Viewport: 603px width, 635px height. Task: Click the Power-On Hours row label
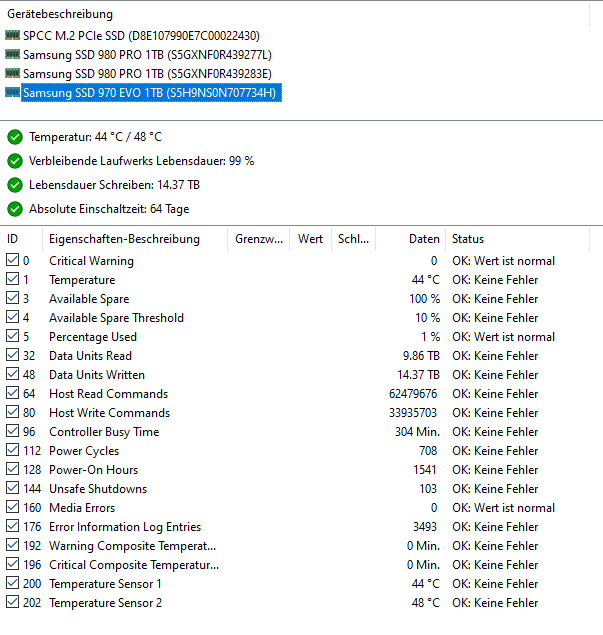tap(94, 470)
